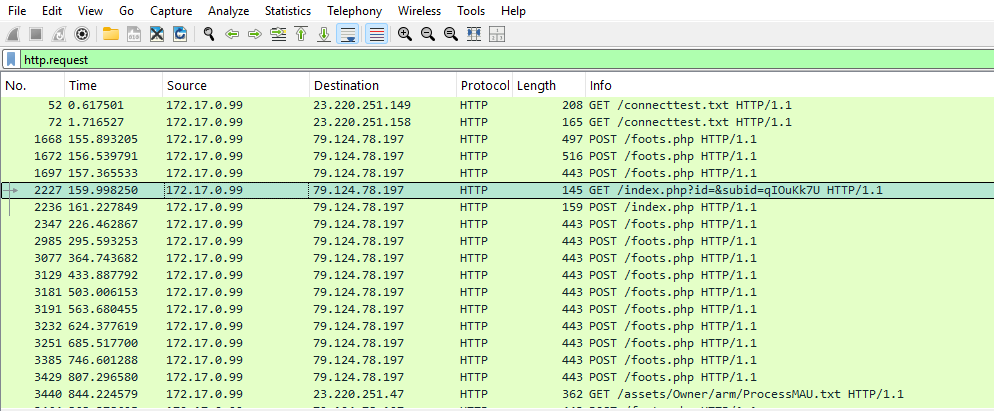Select packet 3429 at time 807.296580
This screenshot has width=994, height=411.
497,377
